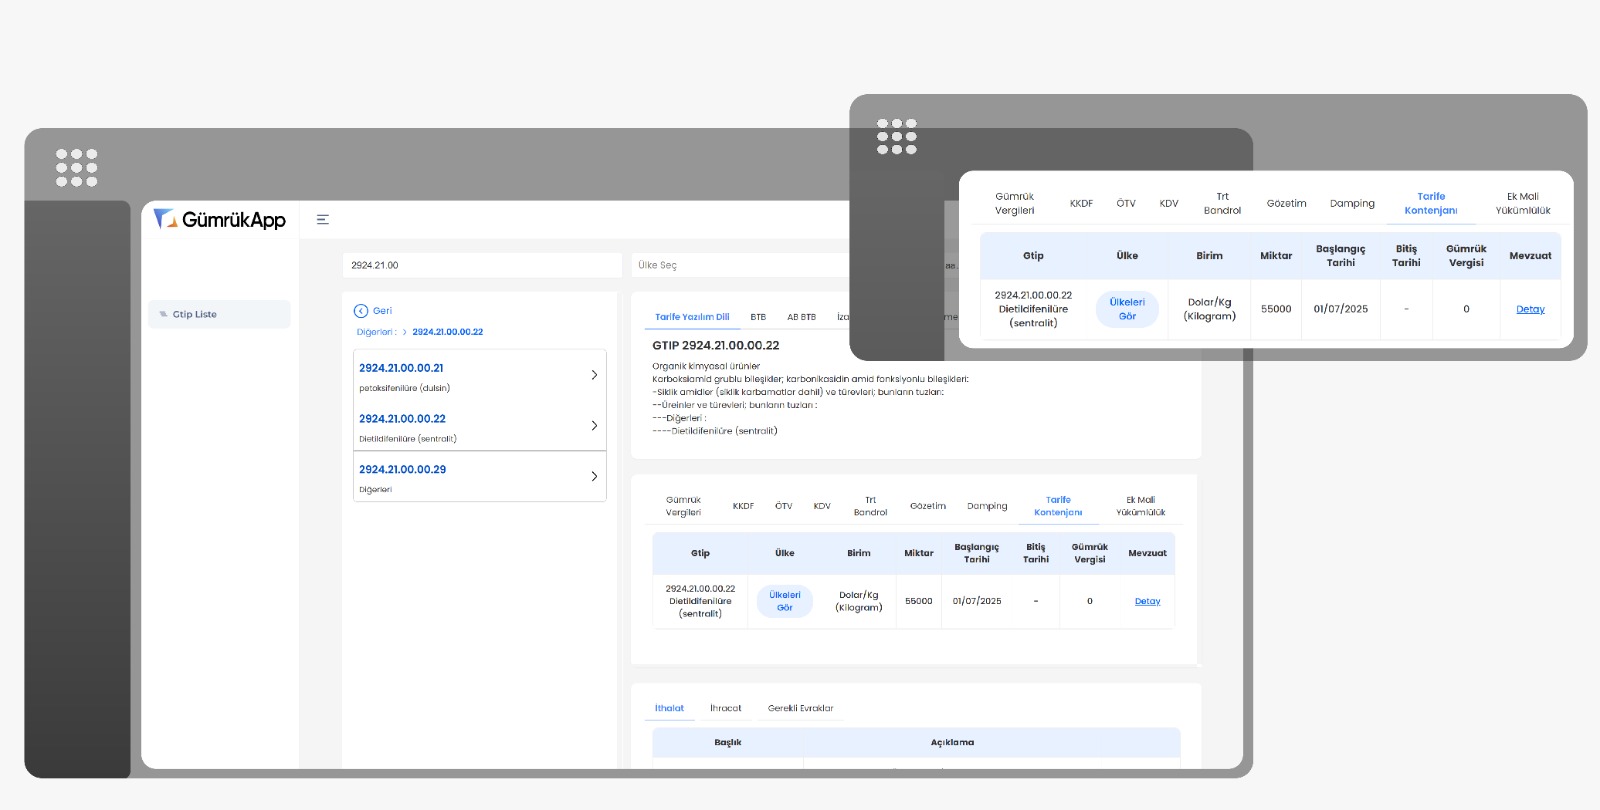This screenshot has height=810, width=1600.
Task: Open the Detay link in main table
Action: (x=1147, y=601)
